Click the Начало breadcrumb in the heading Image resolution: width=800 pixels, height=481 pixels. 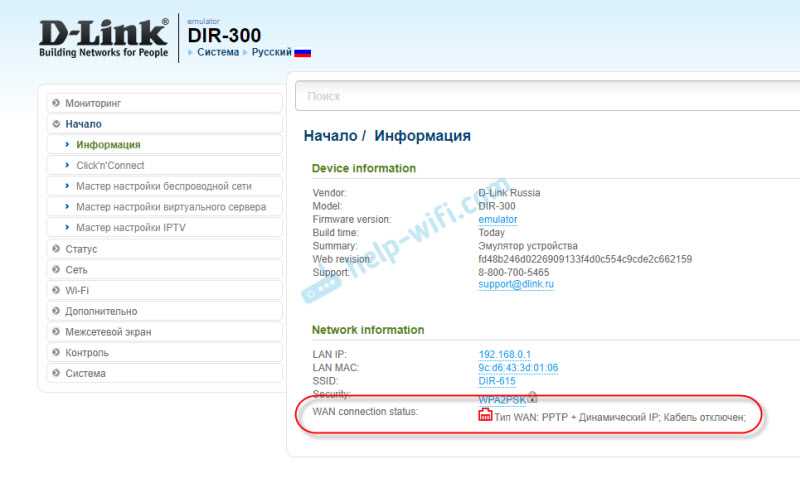click(331, 136)
